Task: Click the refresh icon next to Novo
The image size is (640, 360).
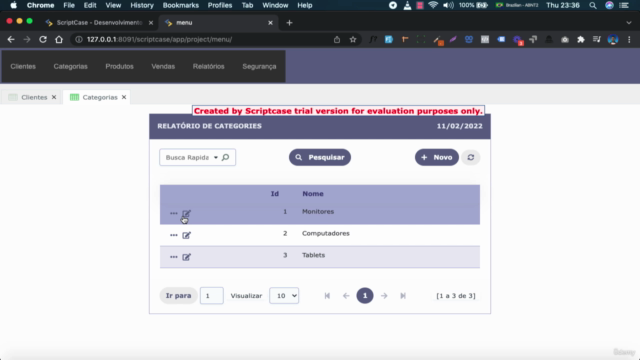Action: point(471,157)
